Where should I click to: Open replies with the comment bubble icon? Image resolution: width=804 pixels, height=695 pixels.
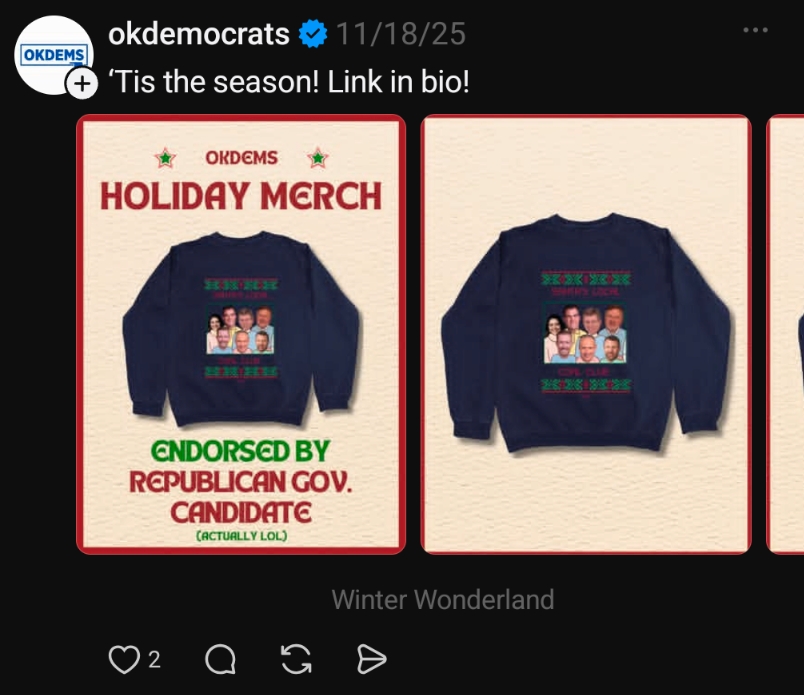tap(221, 659)
